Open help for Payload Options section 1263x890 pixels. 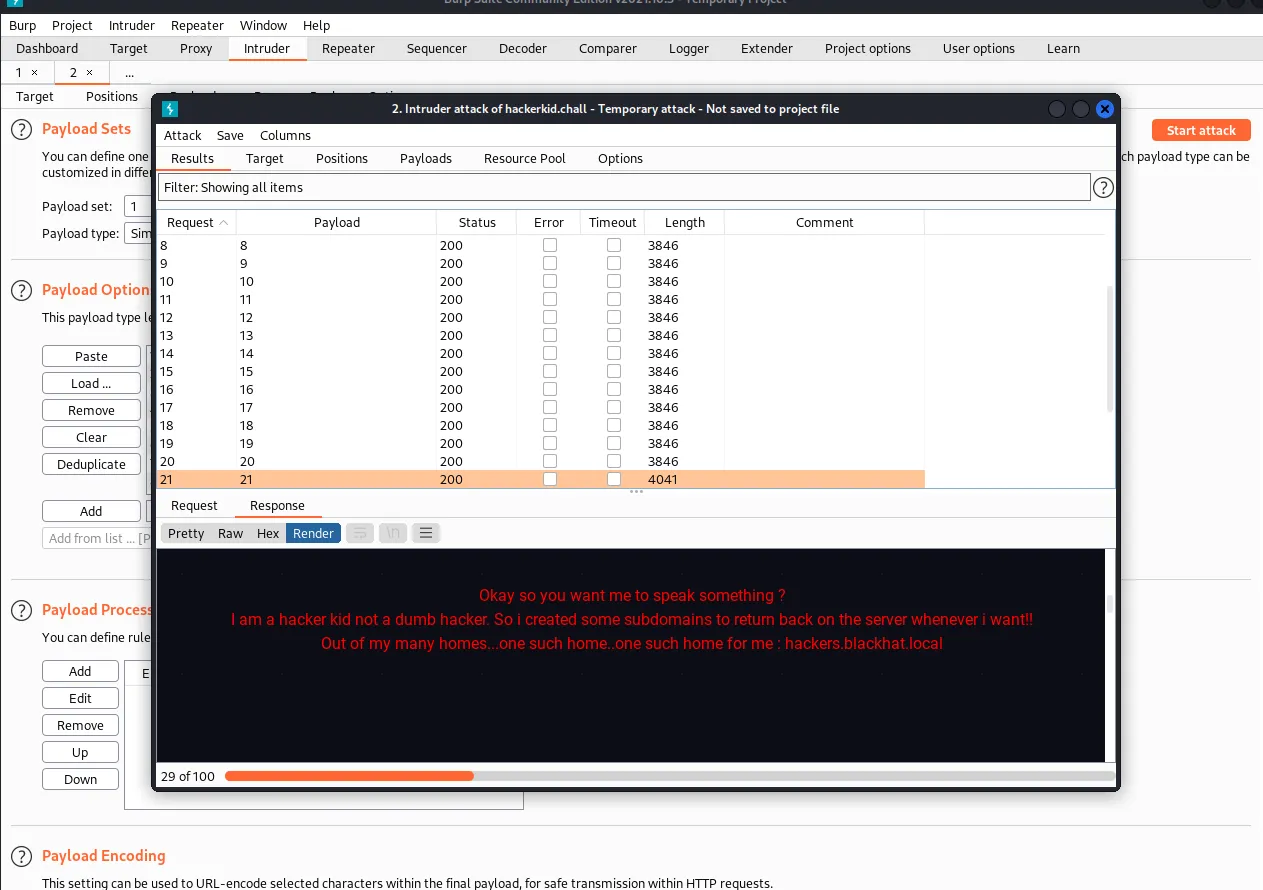[x=20, y=290]
